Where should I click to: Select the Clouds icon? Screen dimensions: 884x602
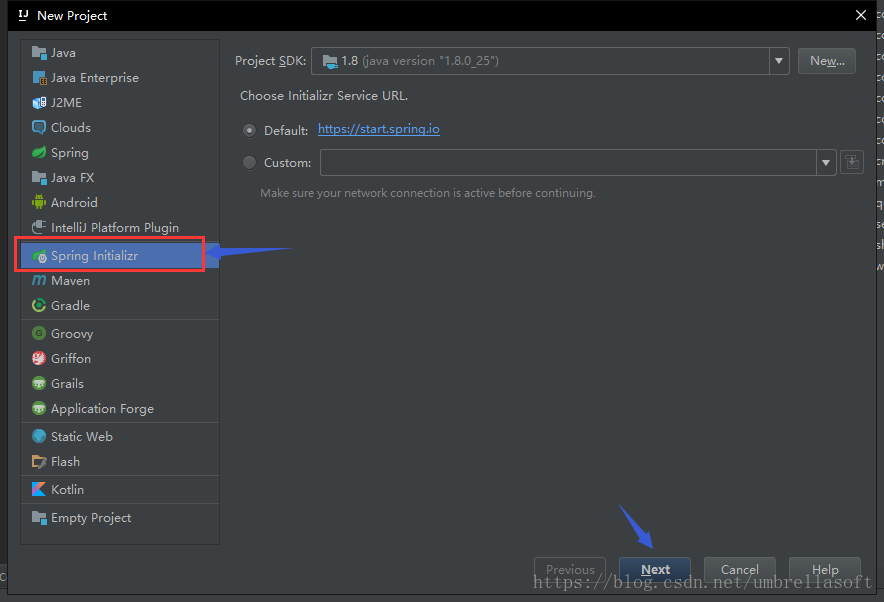tap(39, 127)
